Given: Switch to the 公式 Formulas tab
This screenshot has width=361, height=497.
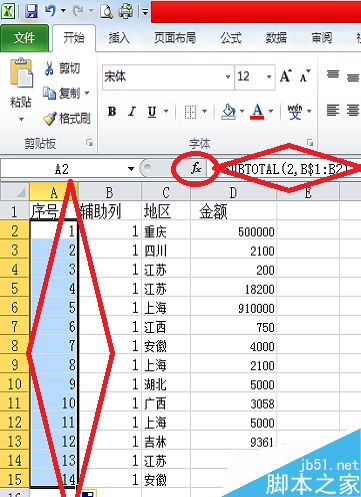Looking at the screenshot, I should click(x=231, y=38).
